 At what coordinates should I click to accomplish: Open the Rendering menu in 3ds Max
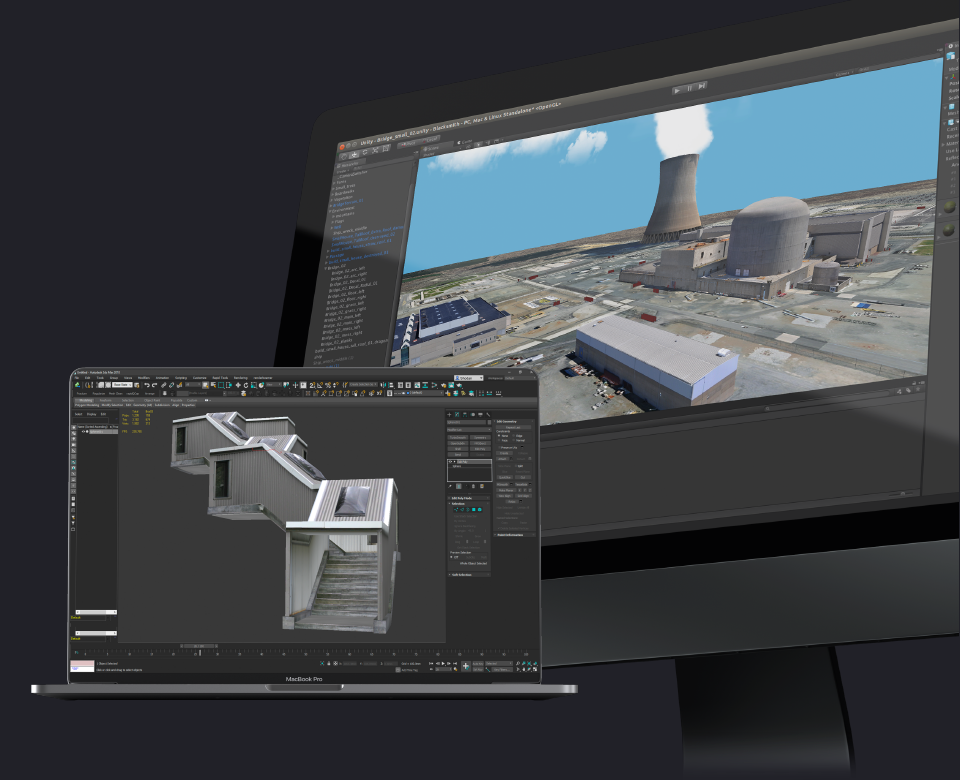241,378
